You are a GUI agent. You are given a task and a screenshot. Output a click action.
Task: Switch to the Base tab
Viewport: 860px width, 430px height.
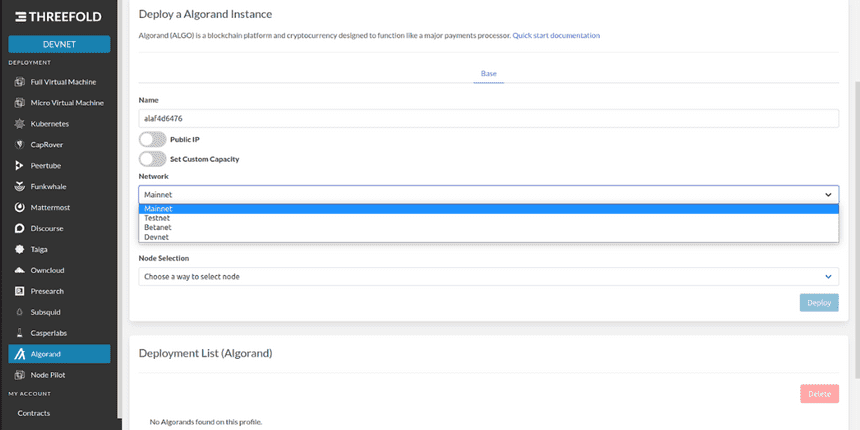(x=489, y=73)
